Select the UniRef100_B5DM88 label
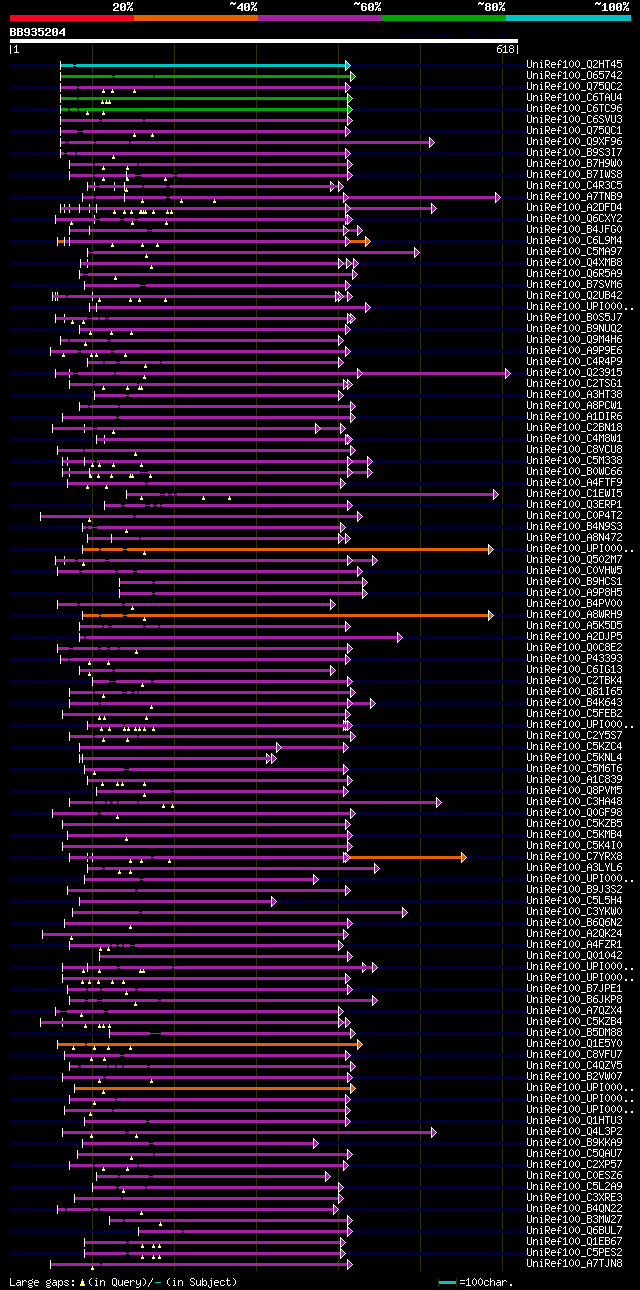This screenshot has height=1290, width=640. [x=574, y=1033]
